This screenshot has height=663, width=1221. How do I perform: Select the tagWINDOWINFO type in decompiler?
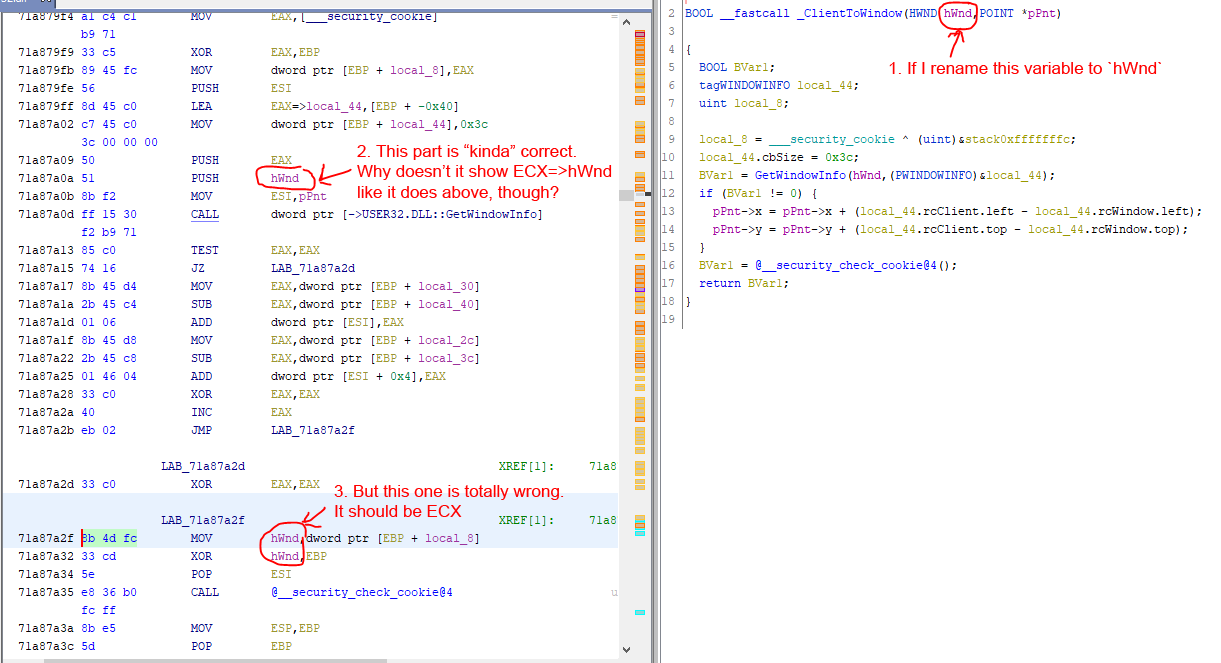coord(745,85)
